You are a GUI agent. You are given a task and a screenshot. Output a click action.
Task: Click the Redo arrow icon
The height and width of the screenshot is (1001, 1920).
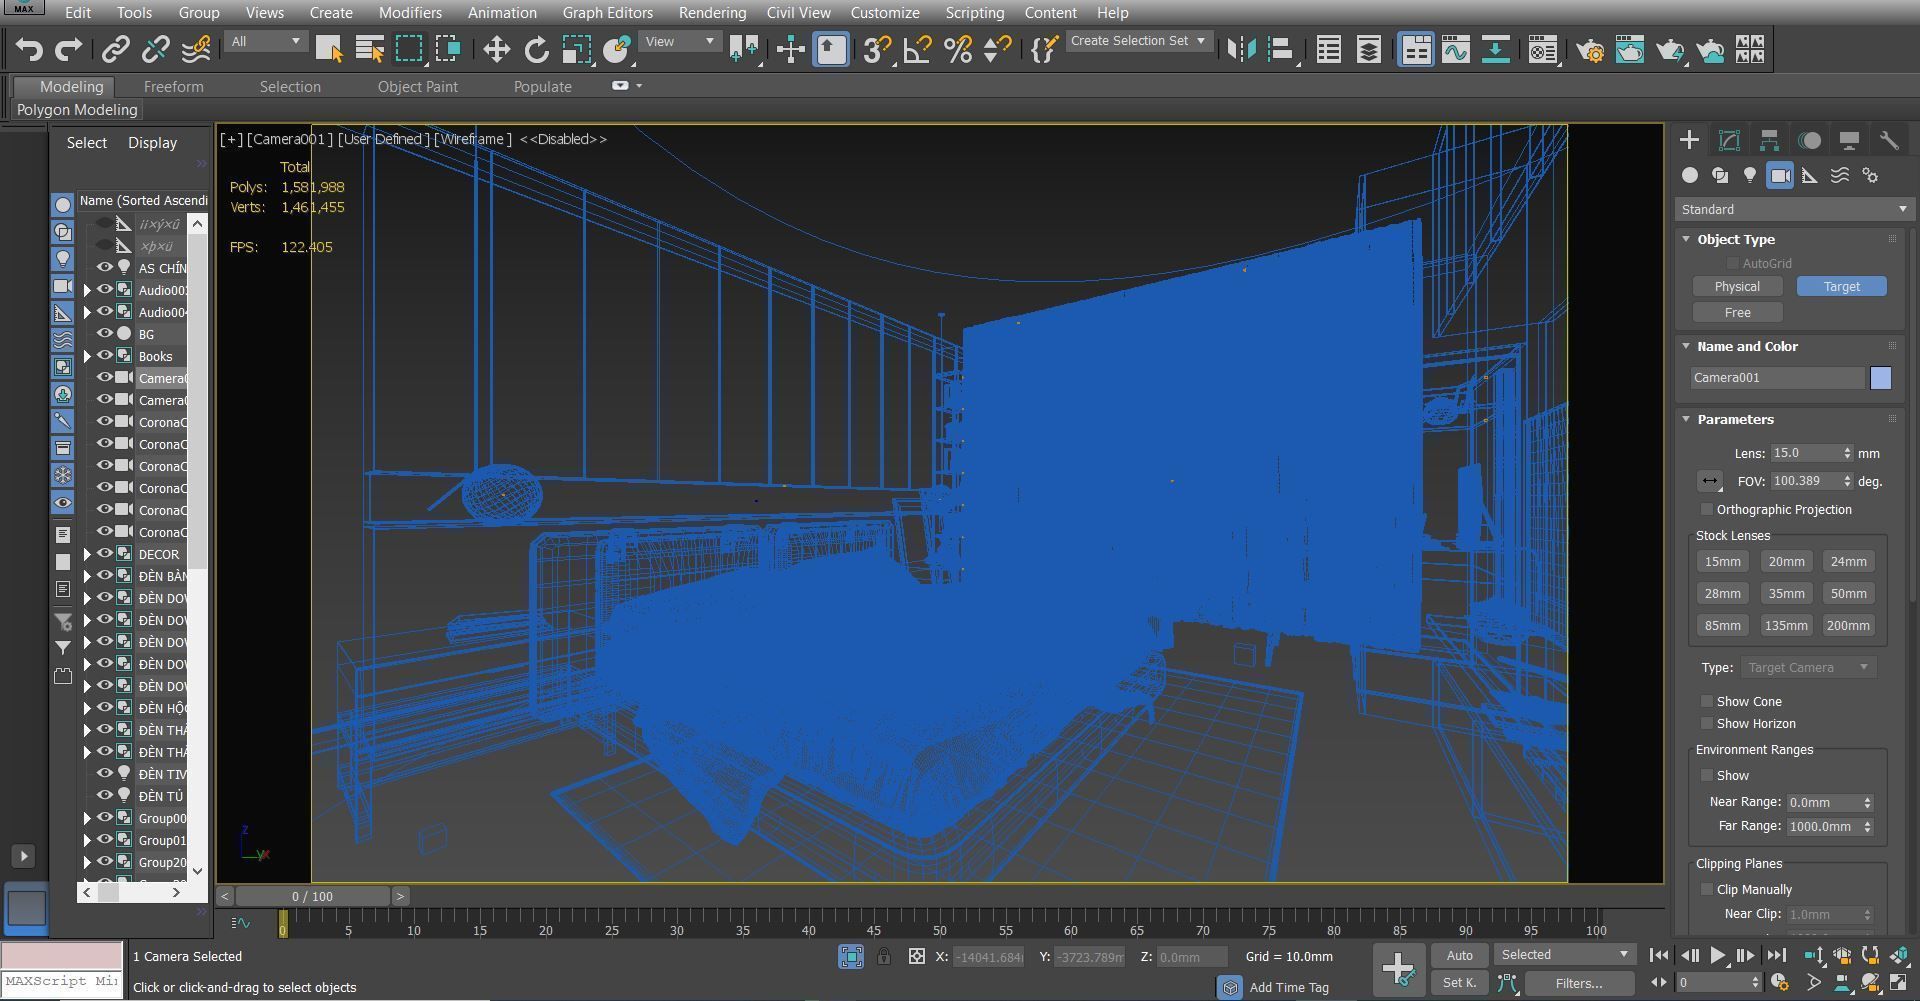[68, 49]
